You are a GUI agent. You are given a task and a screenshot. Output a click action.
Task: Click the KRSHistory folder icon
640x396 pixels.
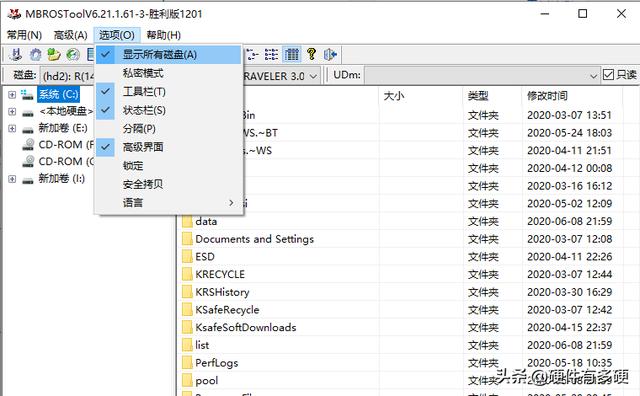point(187,292)
